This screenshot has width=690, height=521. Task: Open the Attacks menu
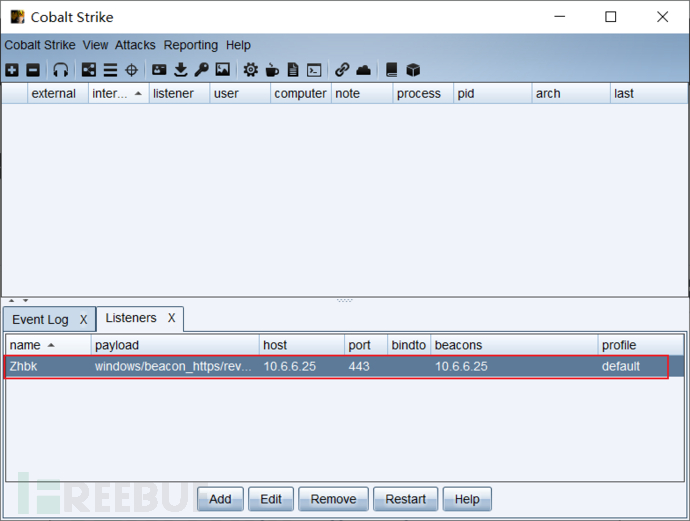point(135,45)
